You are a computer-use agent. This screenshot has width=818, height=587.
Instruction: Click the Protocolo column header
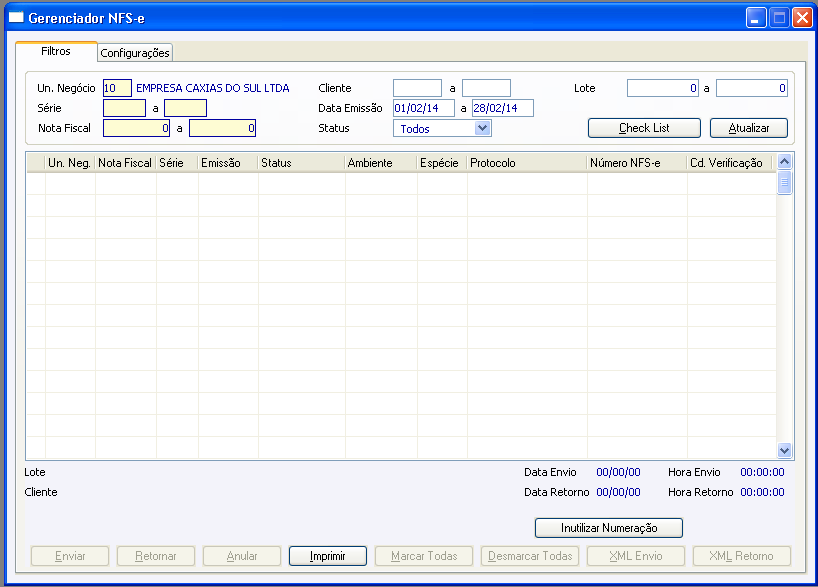[527, 163]
